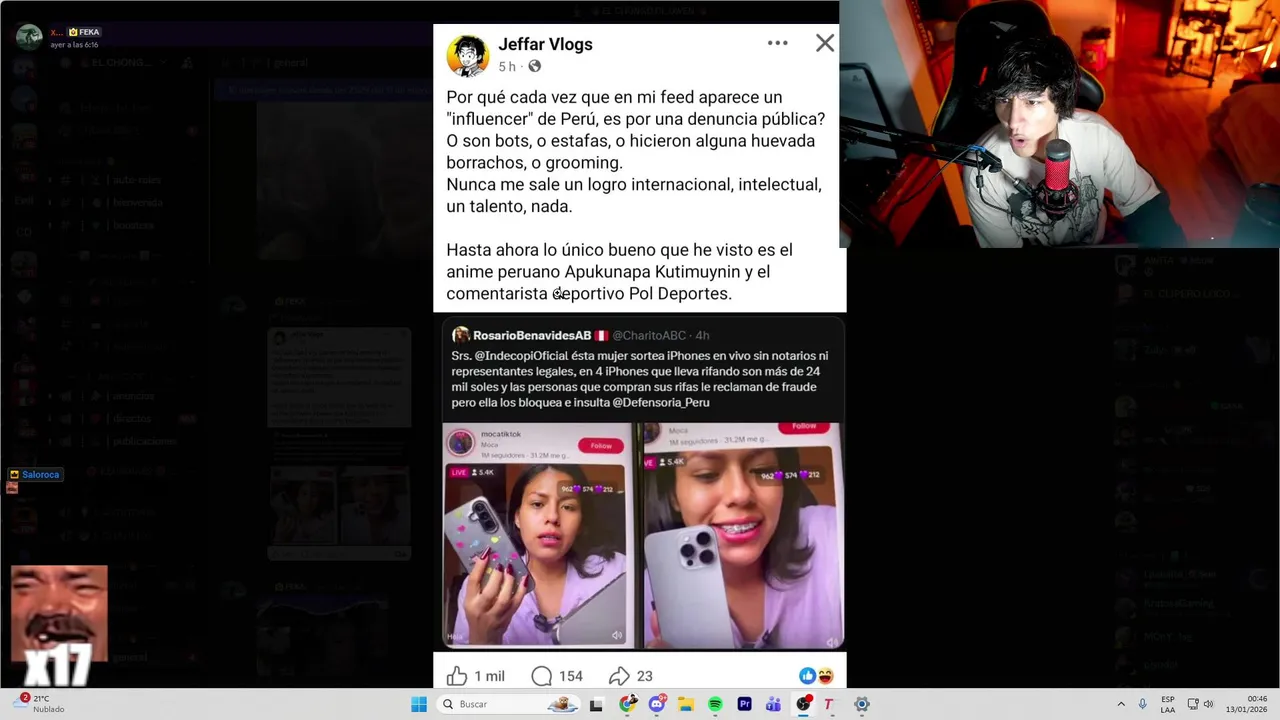1280x720 pixels.
Task: Open the boosters channel in Discord
Action: [x=133, y=225]
